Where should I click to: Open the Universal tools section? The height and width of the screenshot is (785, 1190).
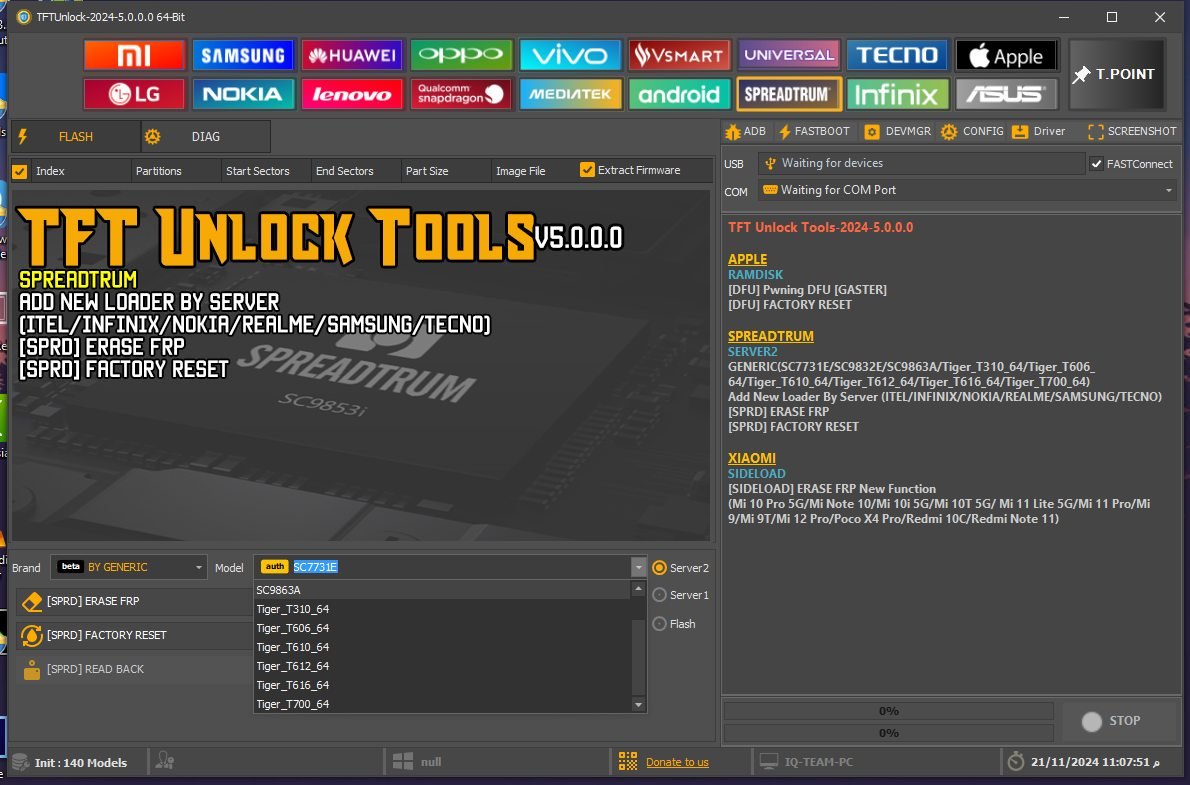(789, 55)
